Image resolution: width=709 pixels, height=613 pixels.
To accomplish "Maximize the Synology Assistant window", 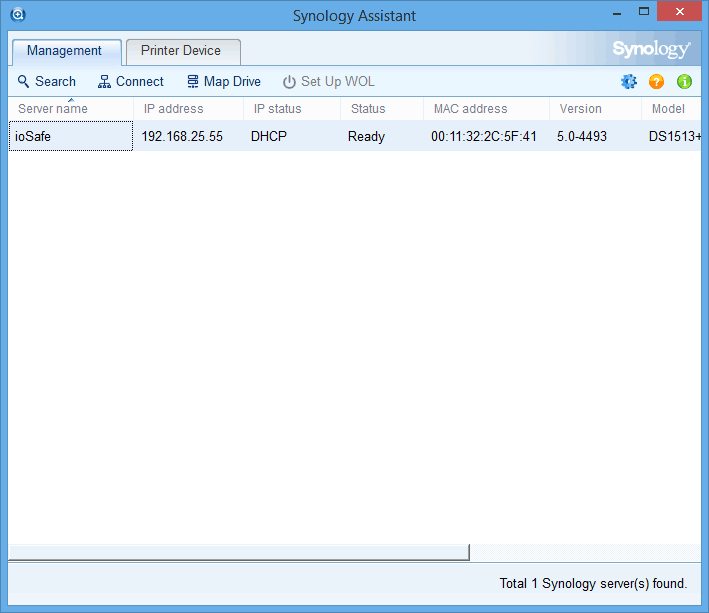I will coord(644,12).
